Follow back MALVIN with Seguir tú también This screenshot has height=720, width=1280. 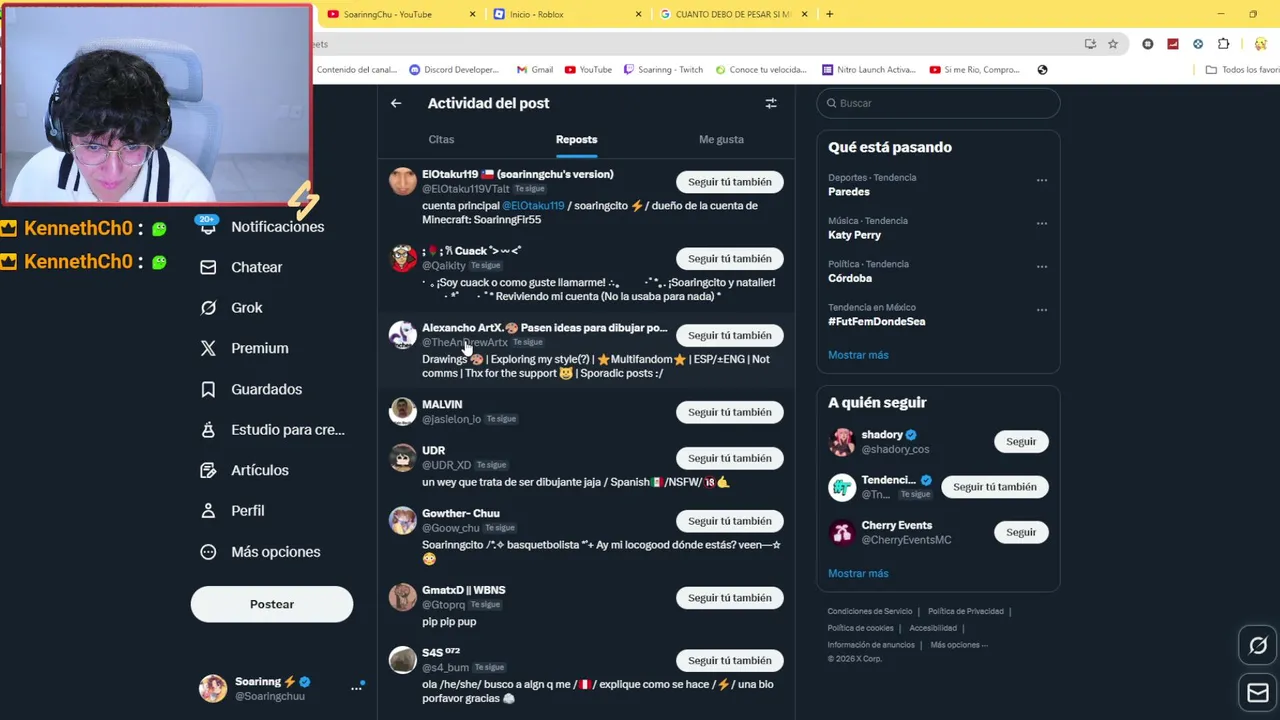[x=729, y=412]
